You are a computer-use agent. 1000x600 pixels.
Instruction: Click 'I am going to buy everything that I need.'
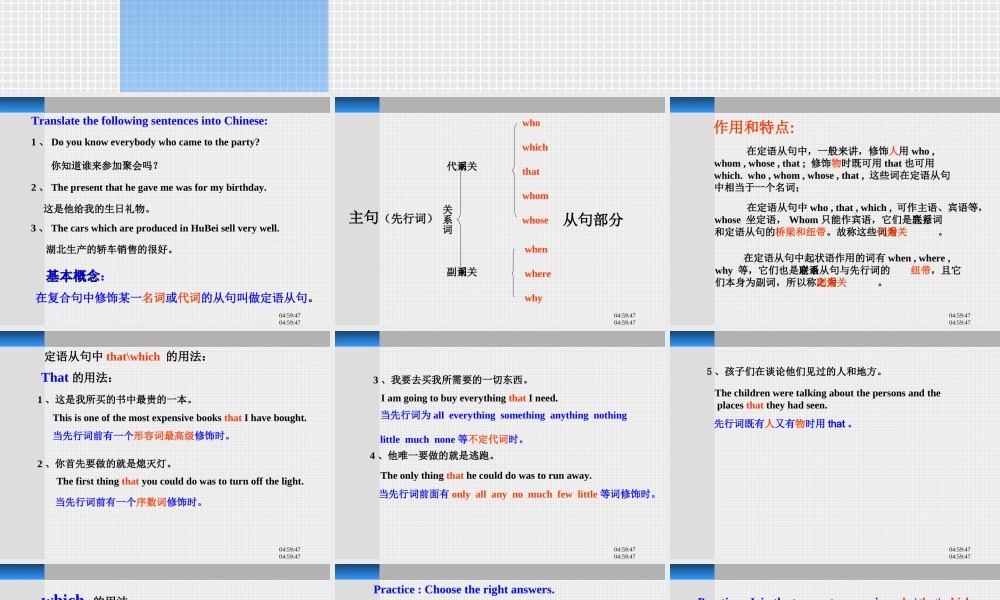pos(469,398)
